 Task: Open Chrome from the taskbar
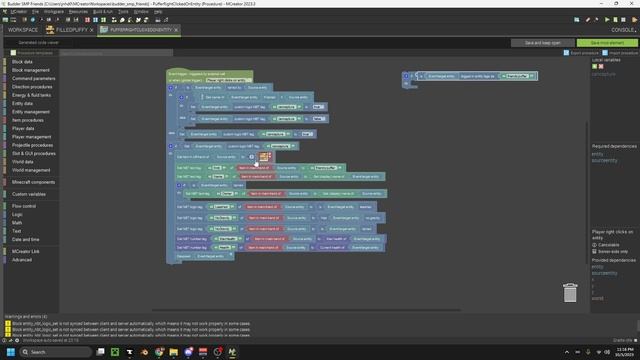pos(159,352)
